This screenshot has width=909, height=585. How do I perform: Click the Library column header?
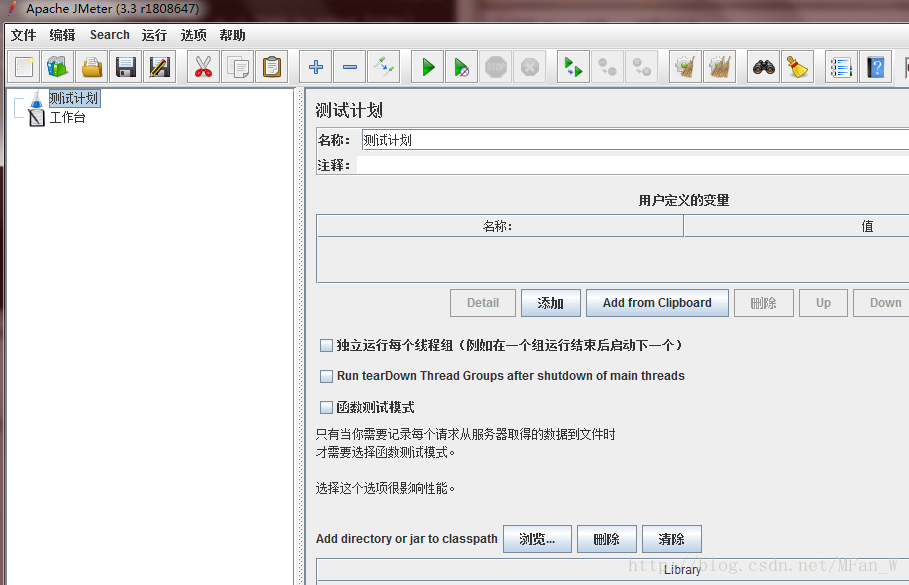(613, 570)
